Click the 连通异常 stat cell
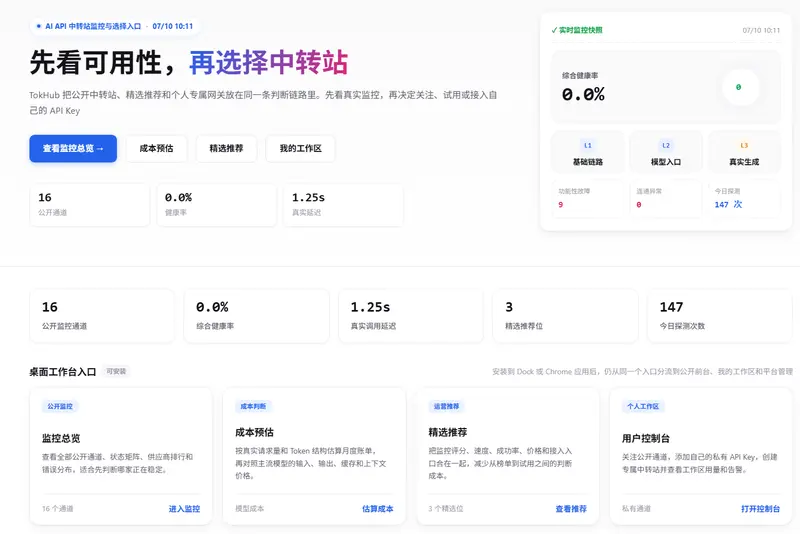800x534 pixels. [666, 198]
